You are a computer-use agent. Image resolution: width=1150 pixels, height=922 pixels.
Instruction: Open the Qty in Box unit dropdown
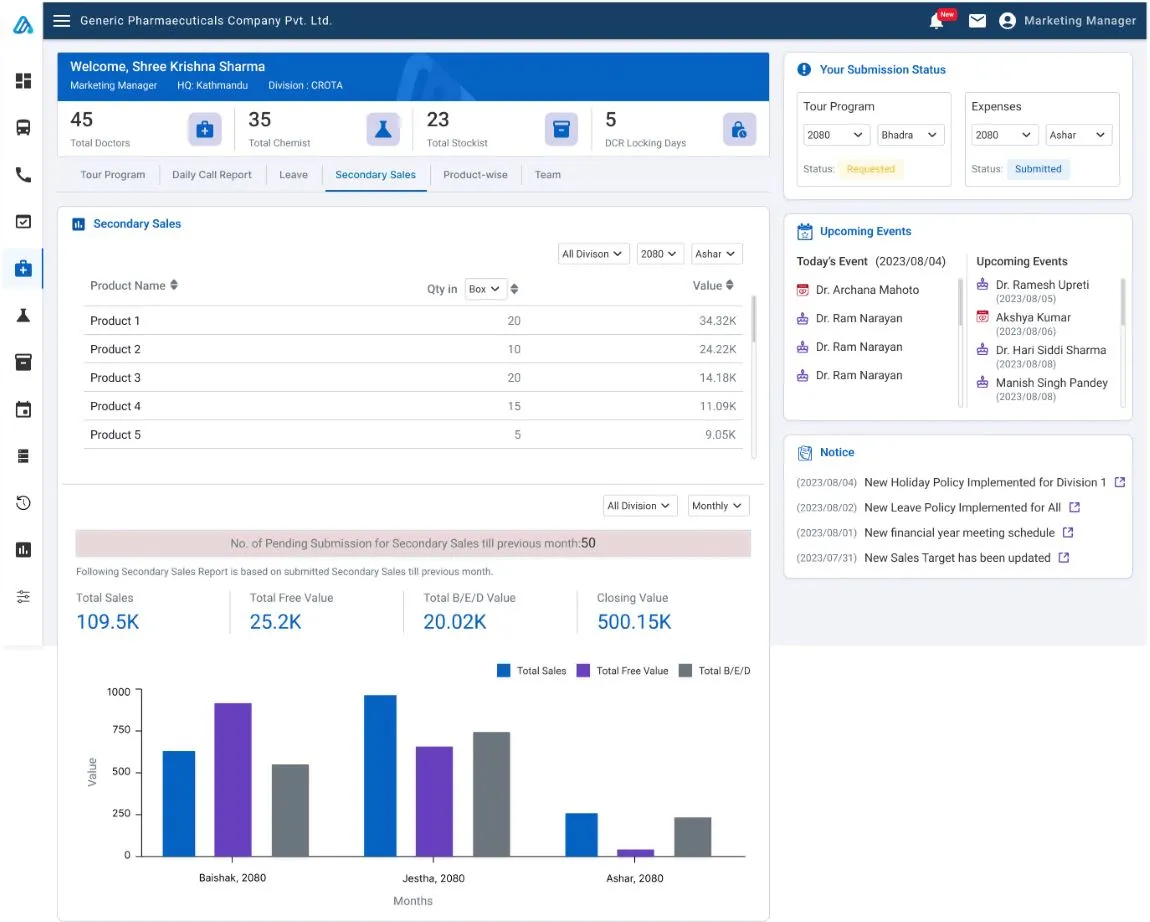486,289
